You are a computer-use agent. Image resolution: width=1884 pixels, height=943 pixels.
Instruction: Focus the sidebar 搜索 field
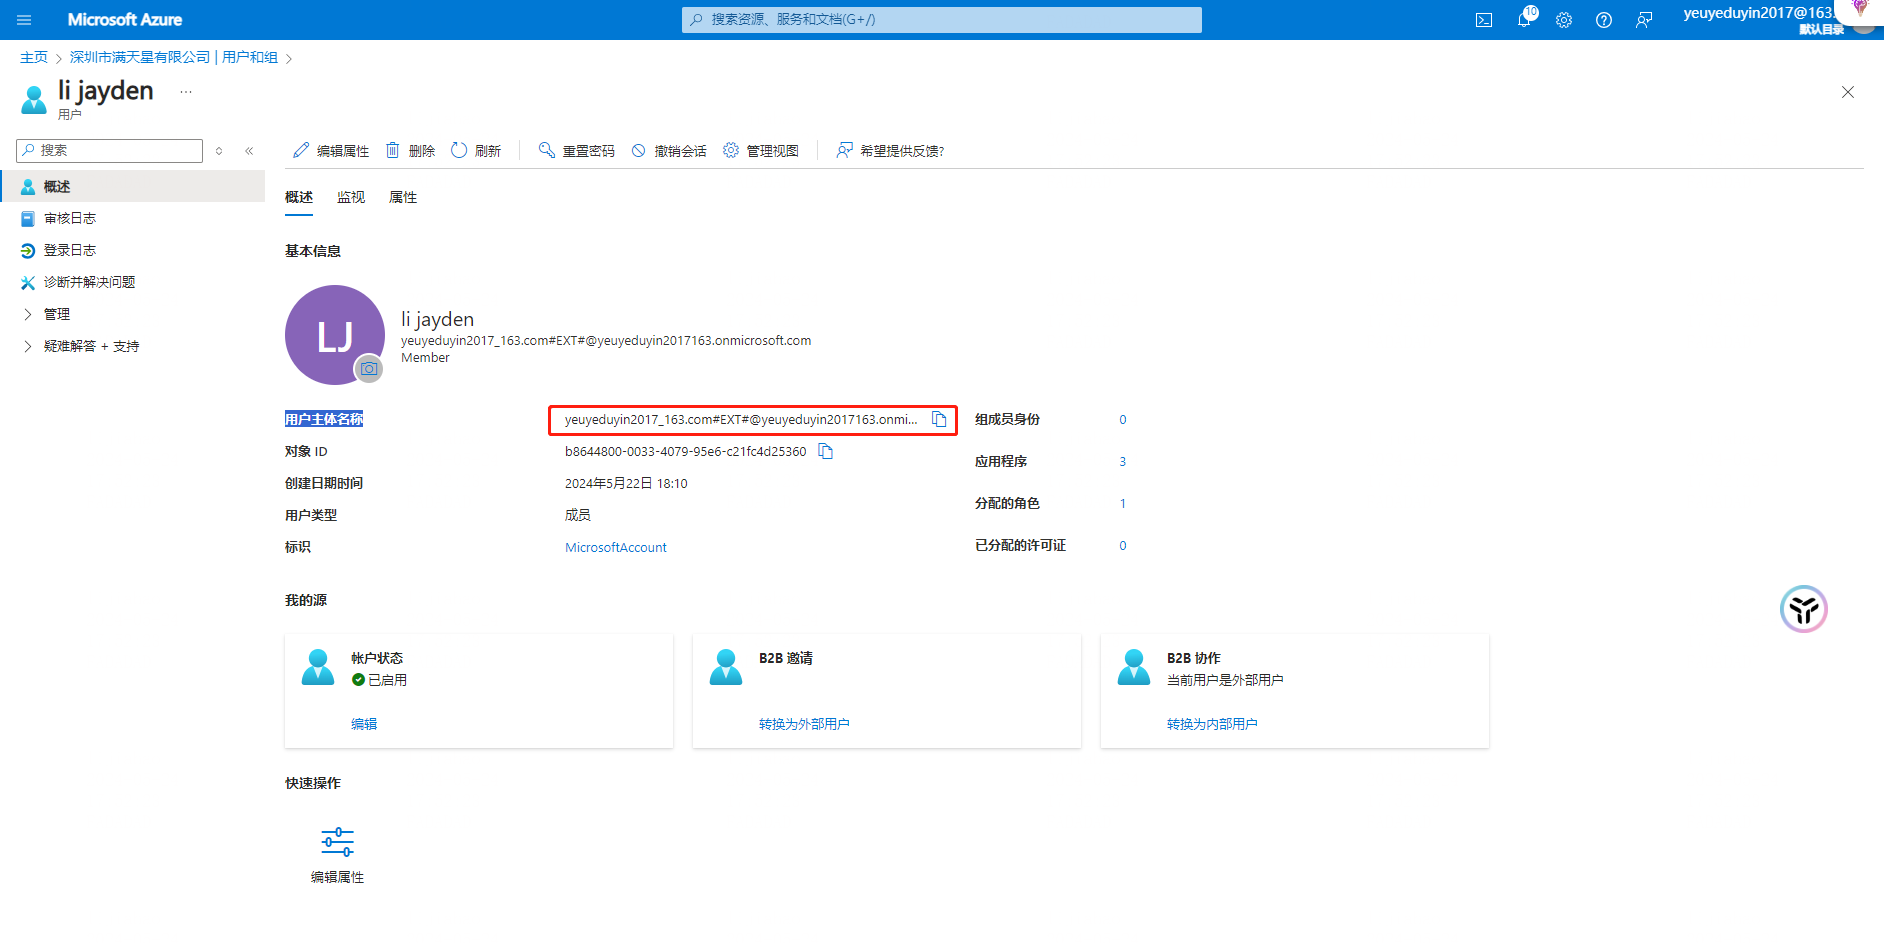coord(110,150)
